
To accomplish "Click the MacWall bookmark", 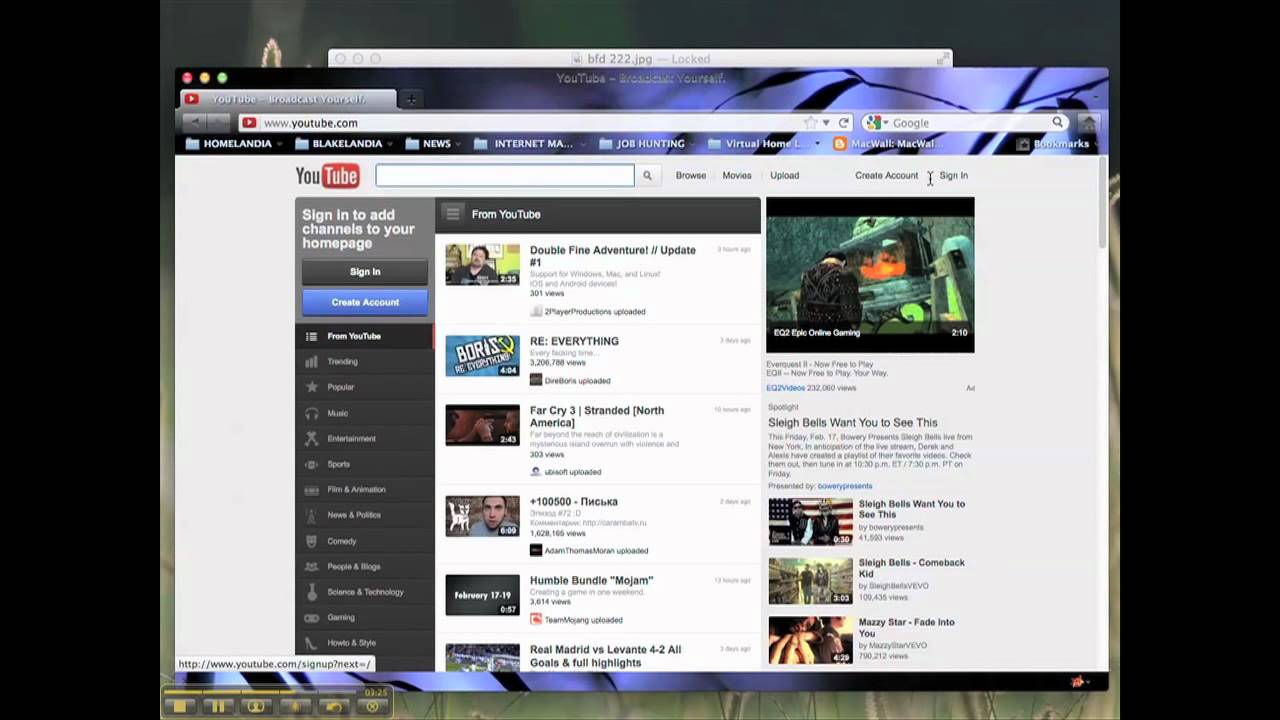I will 889,144.
